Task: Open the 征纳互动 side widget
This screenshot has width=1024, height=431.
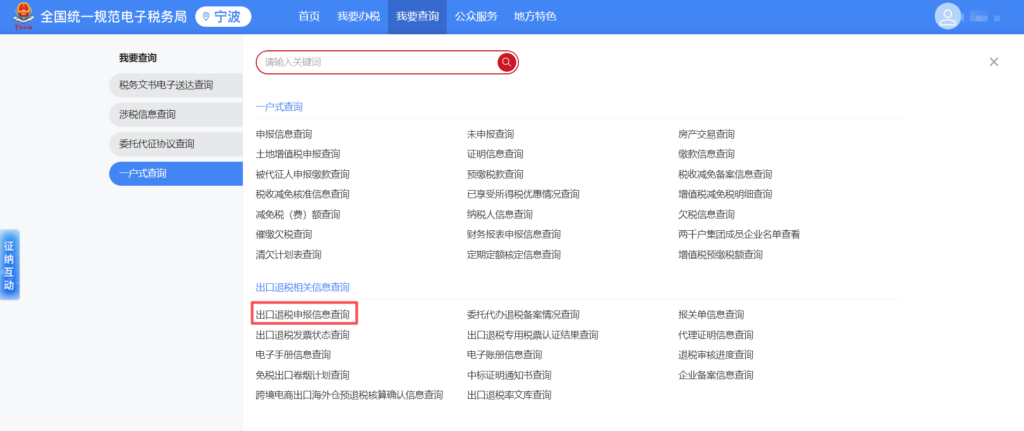Action: 9,265
